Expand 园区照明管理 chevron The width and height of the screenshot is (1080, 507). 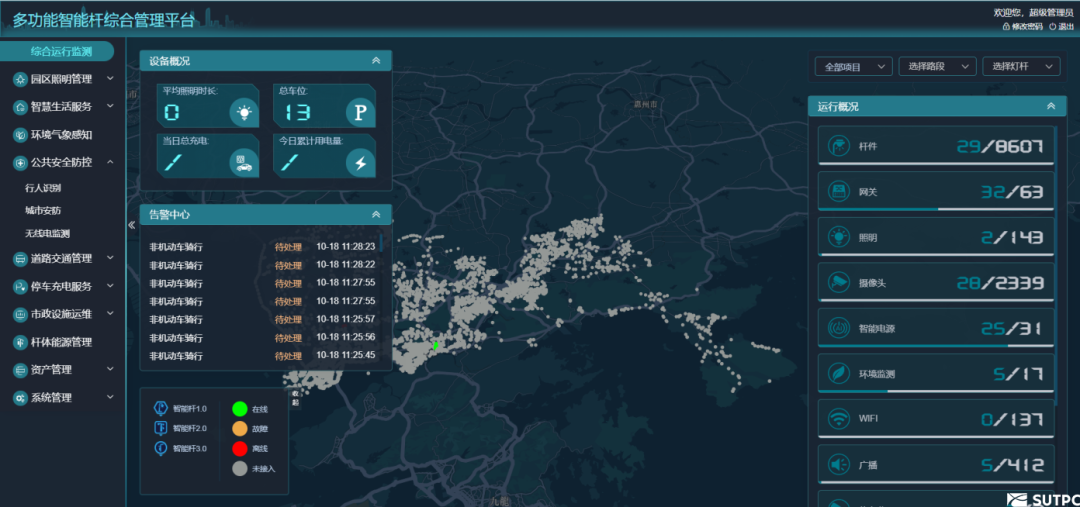(x=110, y=79)
